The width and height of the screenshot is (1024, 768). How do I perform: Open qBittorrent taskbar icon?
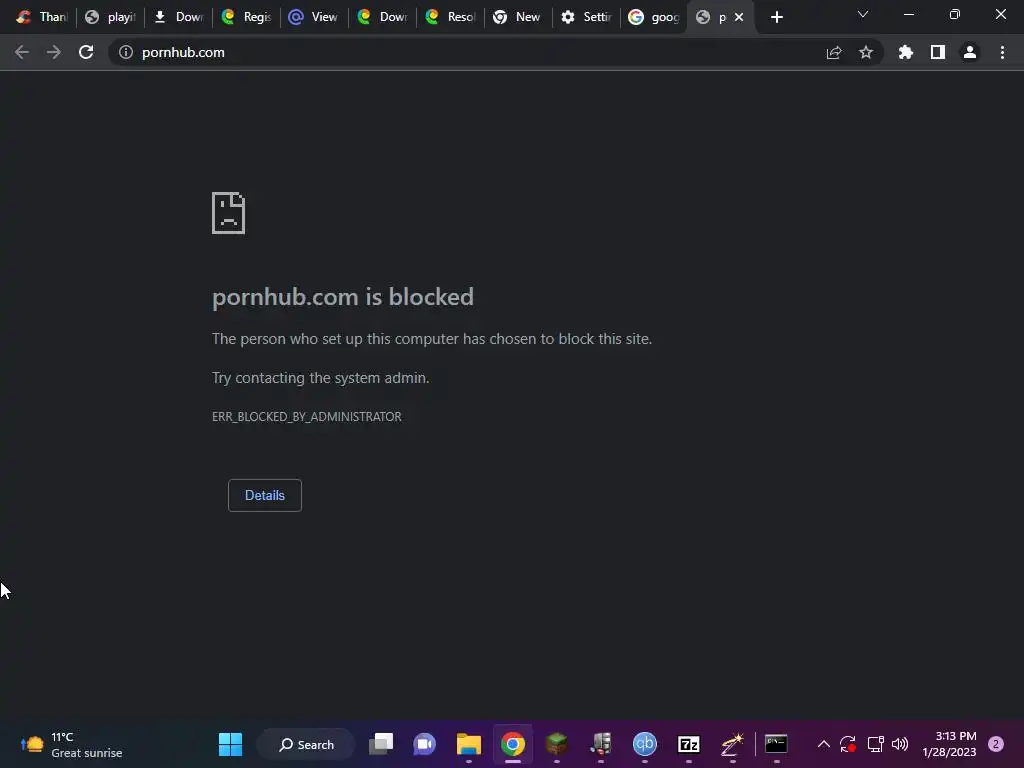(x=645, y=744)
